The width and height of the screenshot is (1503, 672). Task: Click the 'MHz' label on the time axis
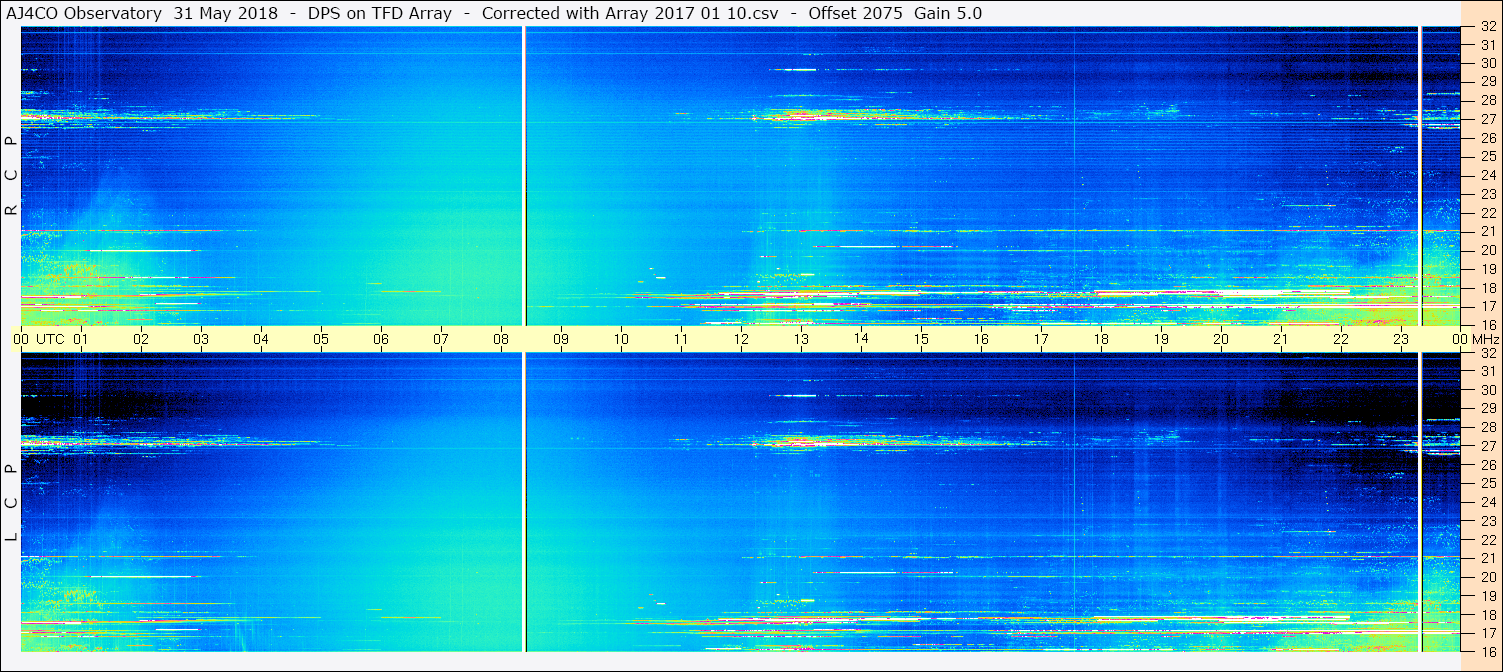pyautogui.click(x=1485, y=339)
